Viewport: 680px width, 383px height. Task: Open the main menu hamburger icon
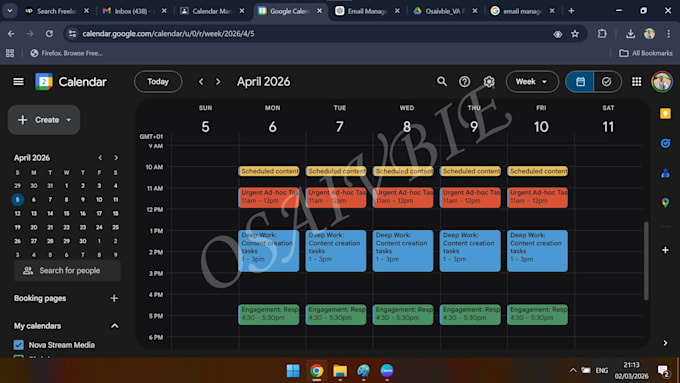[x=18, y=82]
